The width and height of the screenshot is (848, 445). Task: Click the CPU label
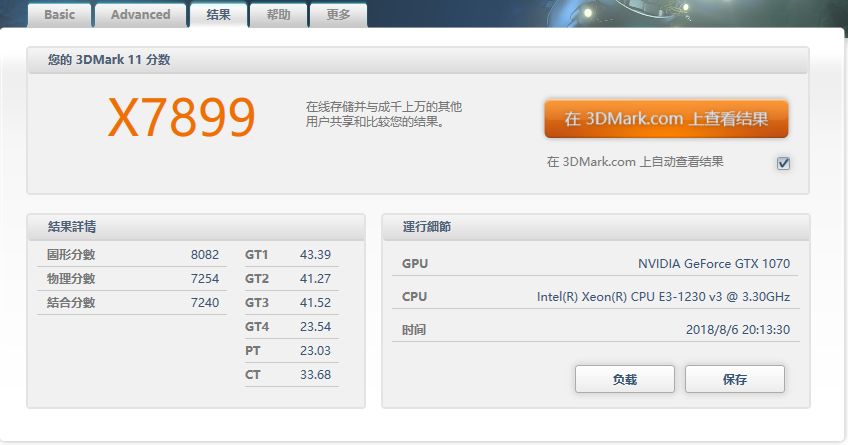pos(414,296)
